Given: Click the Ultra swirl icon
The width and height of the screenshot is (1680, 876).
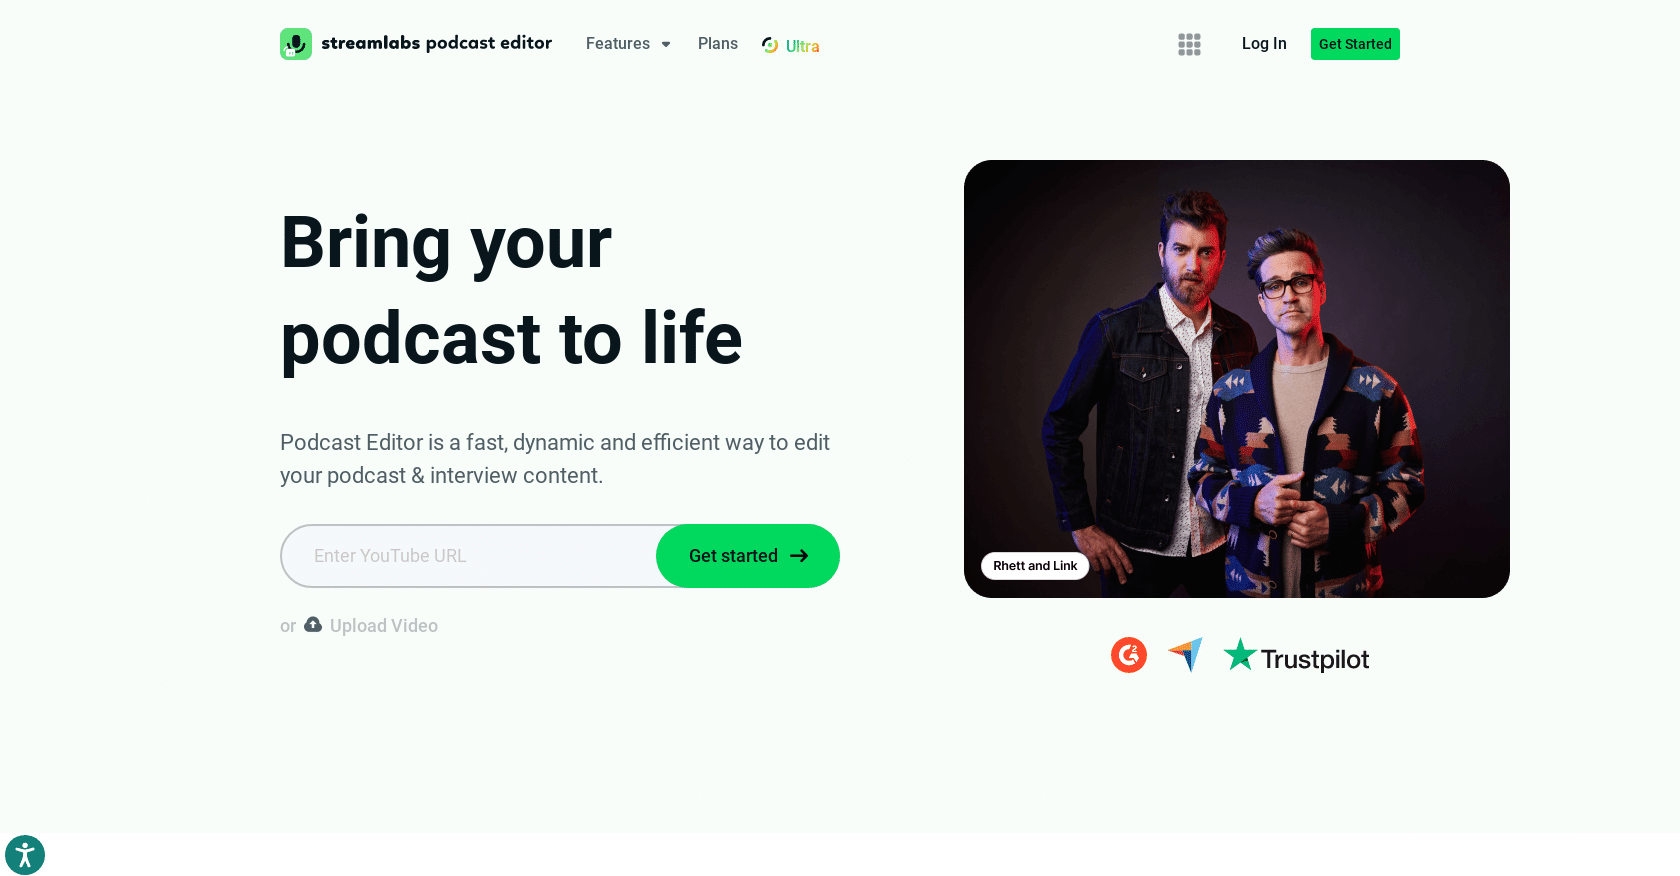Looking at the screenshot, I should (x=770, y=45).
